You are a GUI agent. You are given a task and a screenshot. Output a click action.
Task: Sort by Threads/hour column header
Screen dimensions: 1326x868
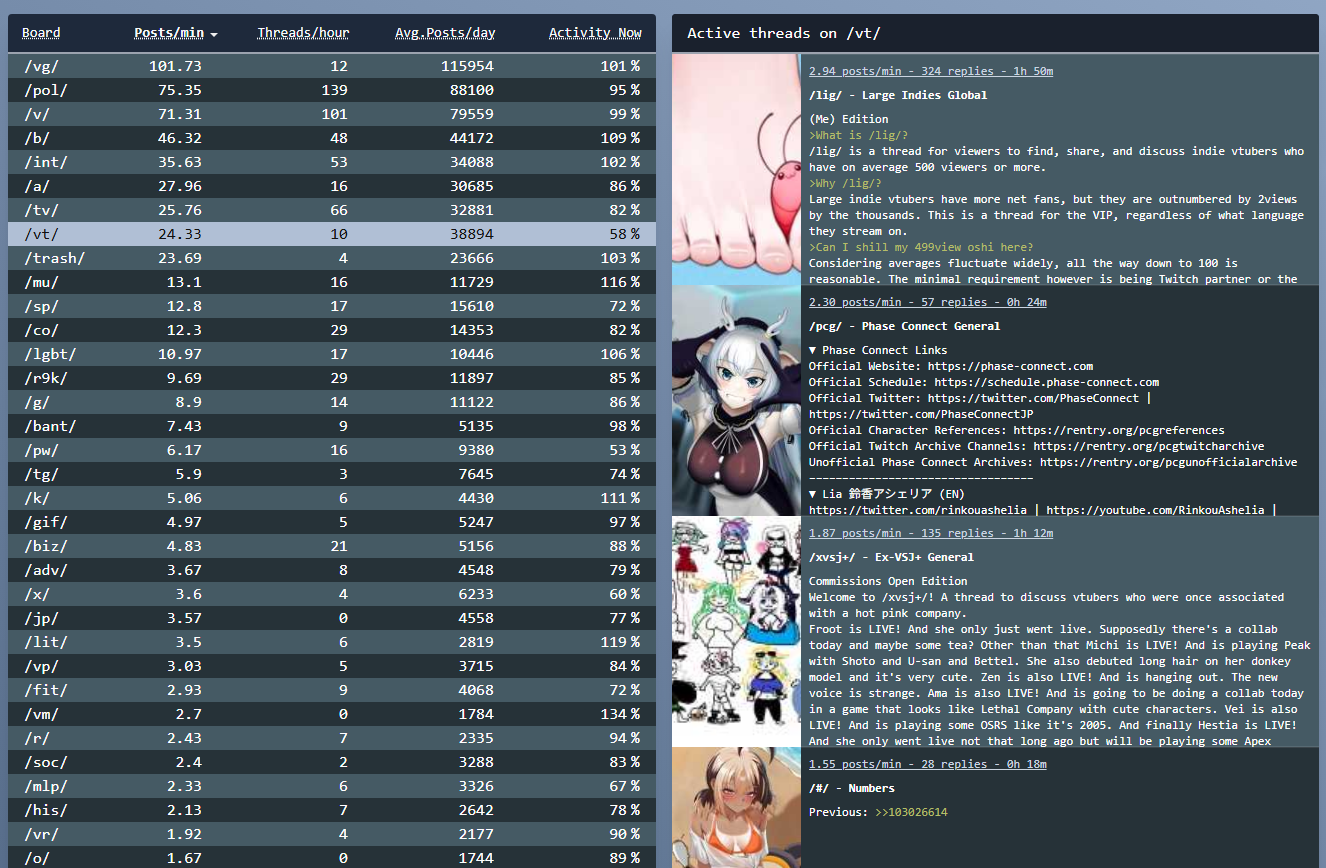(303, 33)
